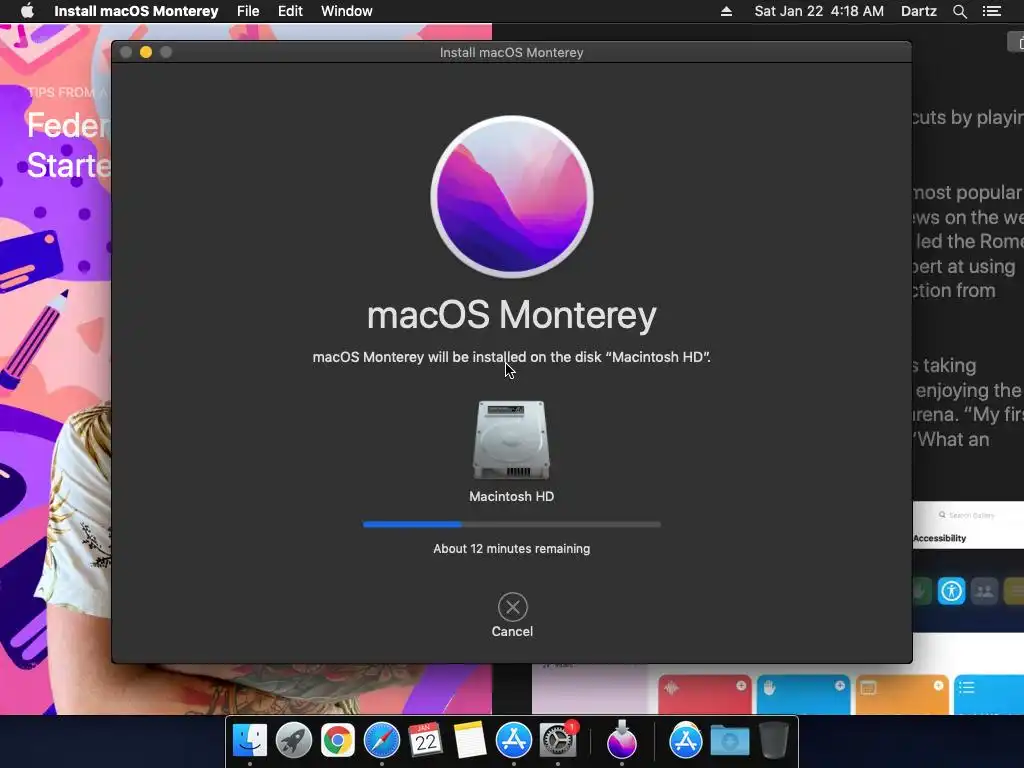Click the Macintosh HD disk icon

[x=511, y=440]
